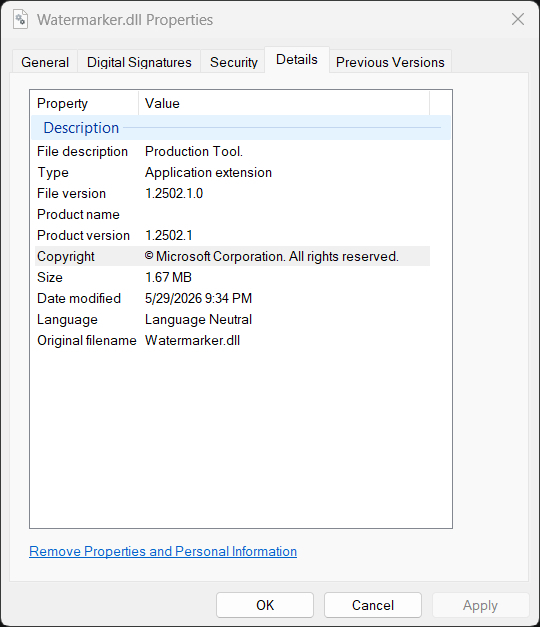Confirm with the OK button
The width and height of the screenshot is (540, 627).
[265, 605]
